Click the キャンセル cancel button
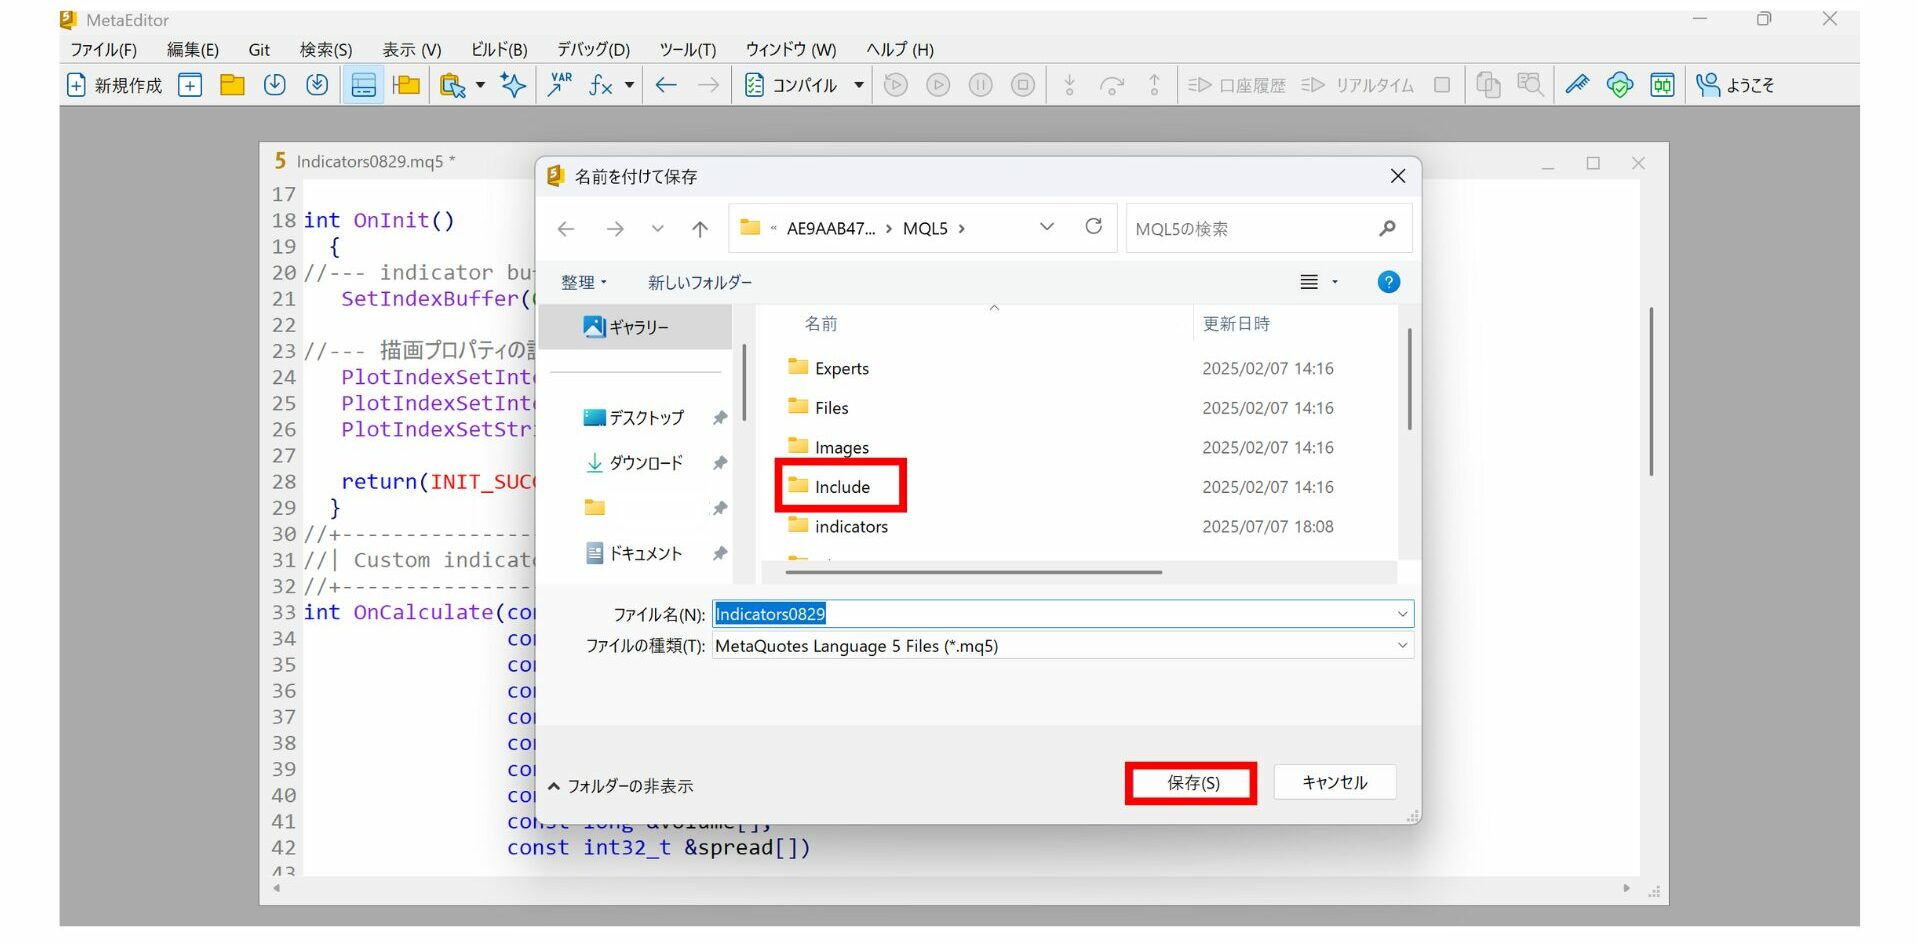The width and height of the screenshot is (1917, 944). (x=1334, y=783)
